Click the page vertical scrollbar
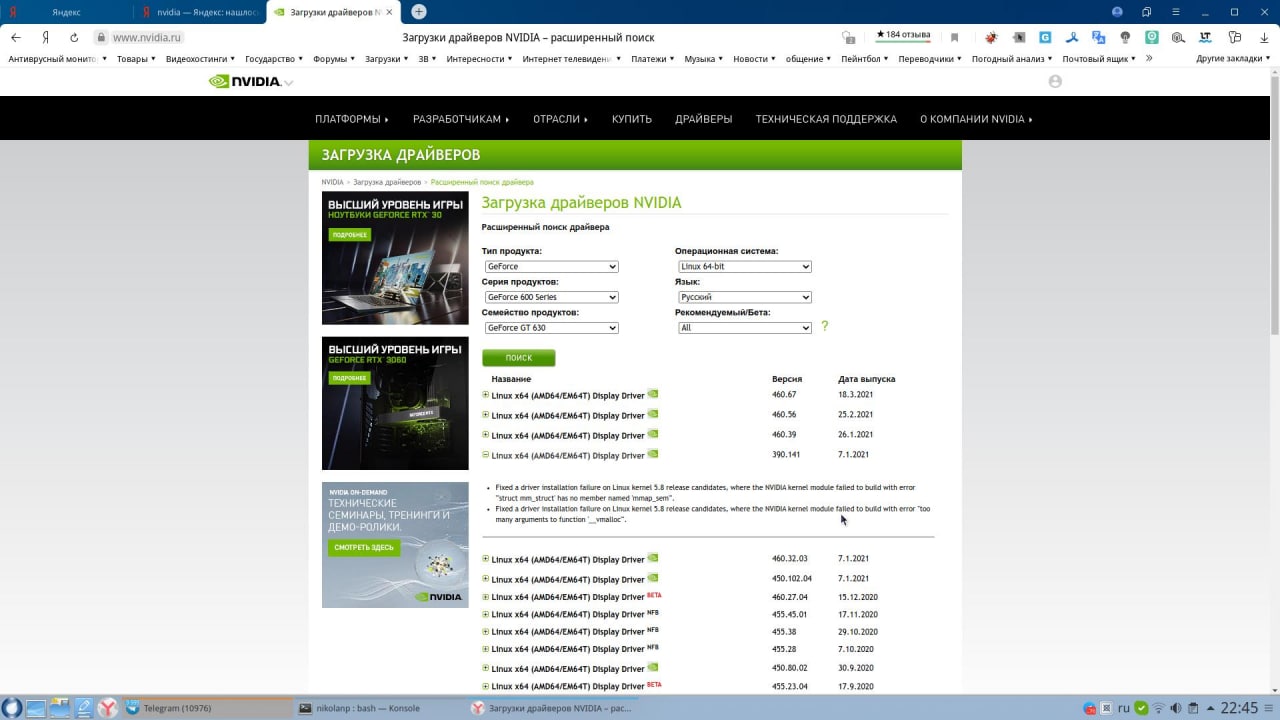Screen dimensions: 1280x720 click(1274, 205)
